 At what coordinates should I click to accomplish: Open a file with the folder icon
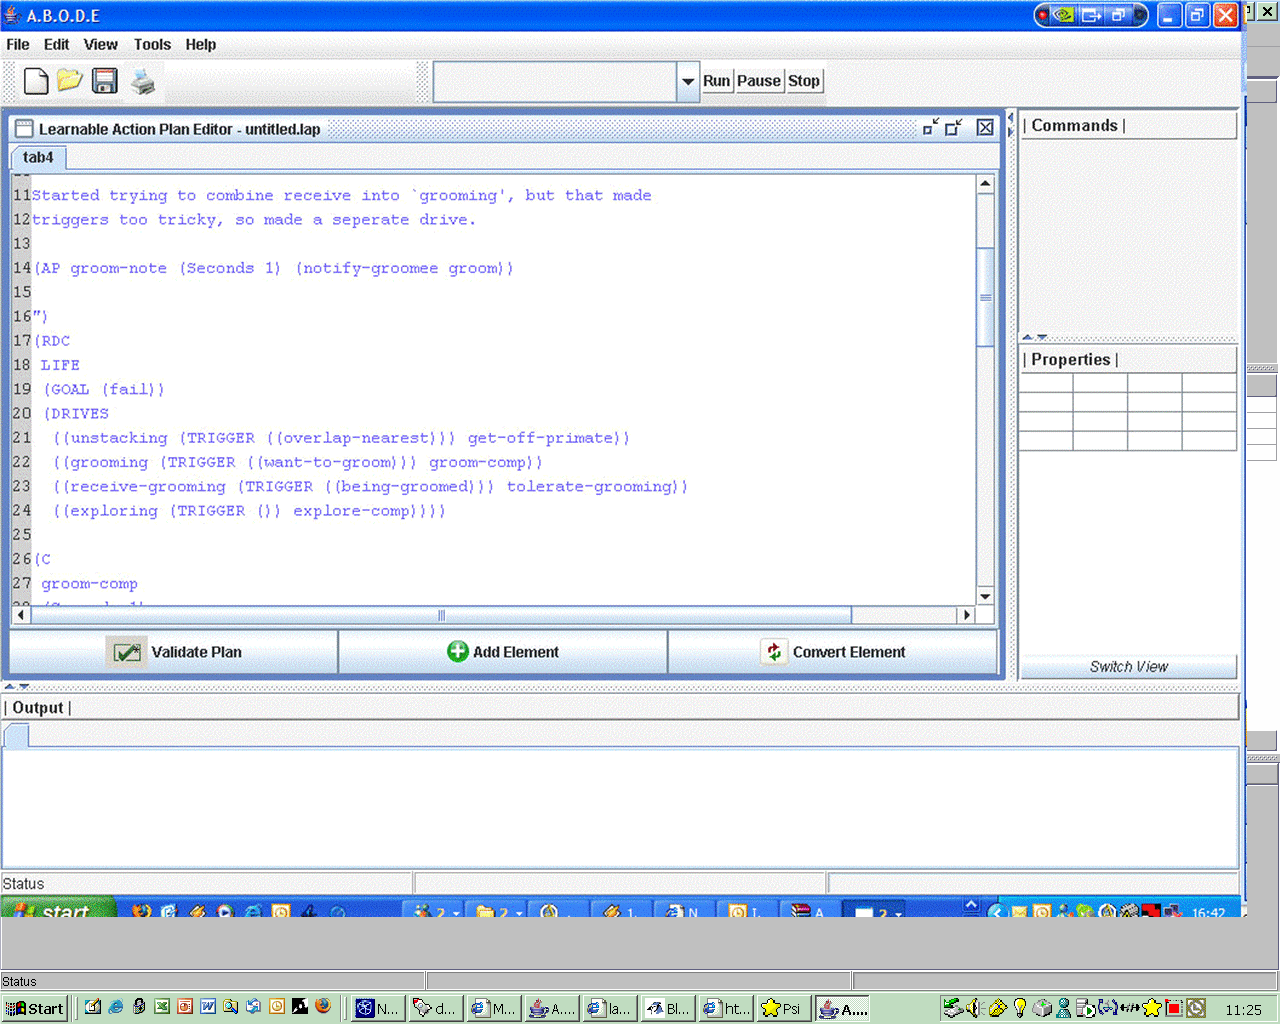[69, 81]
